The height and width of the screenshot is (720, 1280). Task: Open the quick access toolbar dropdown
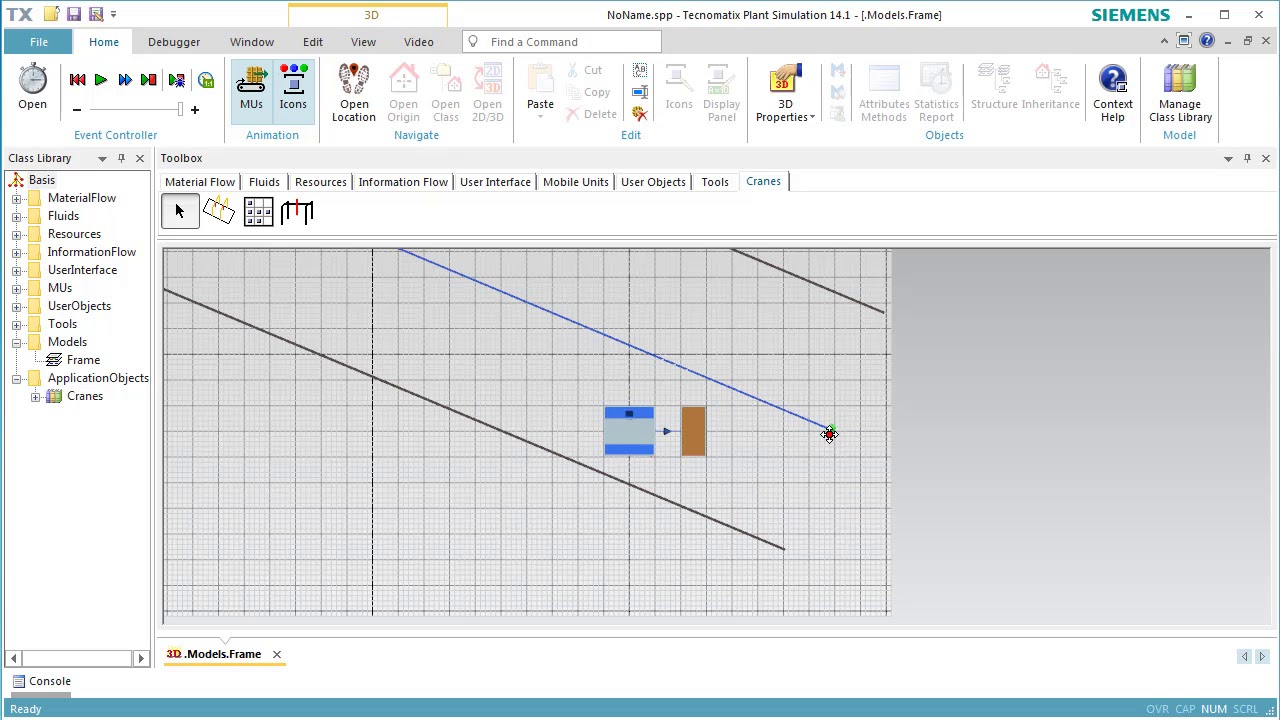113,15
